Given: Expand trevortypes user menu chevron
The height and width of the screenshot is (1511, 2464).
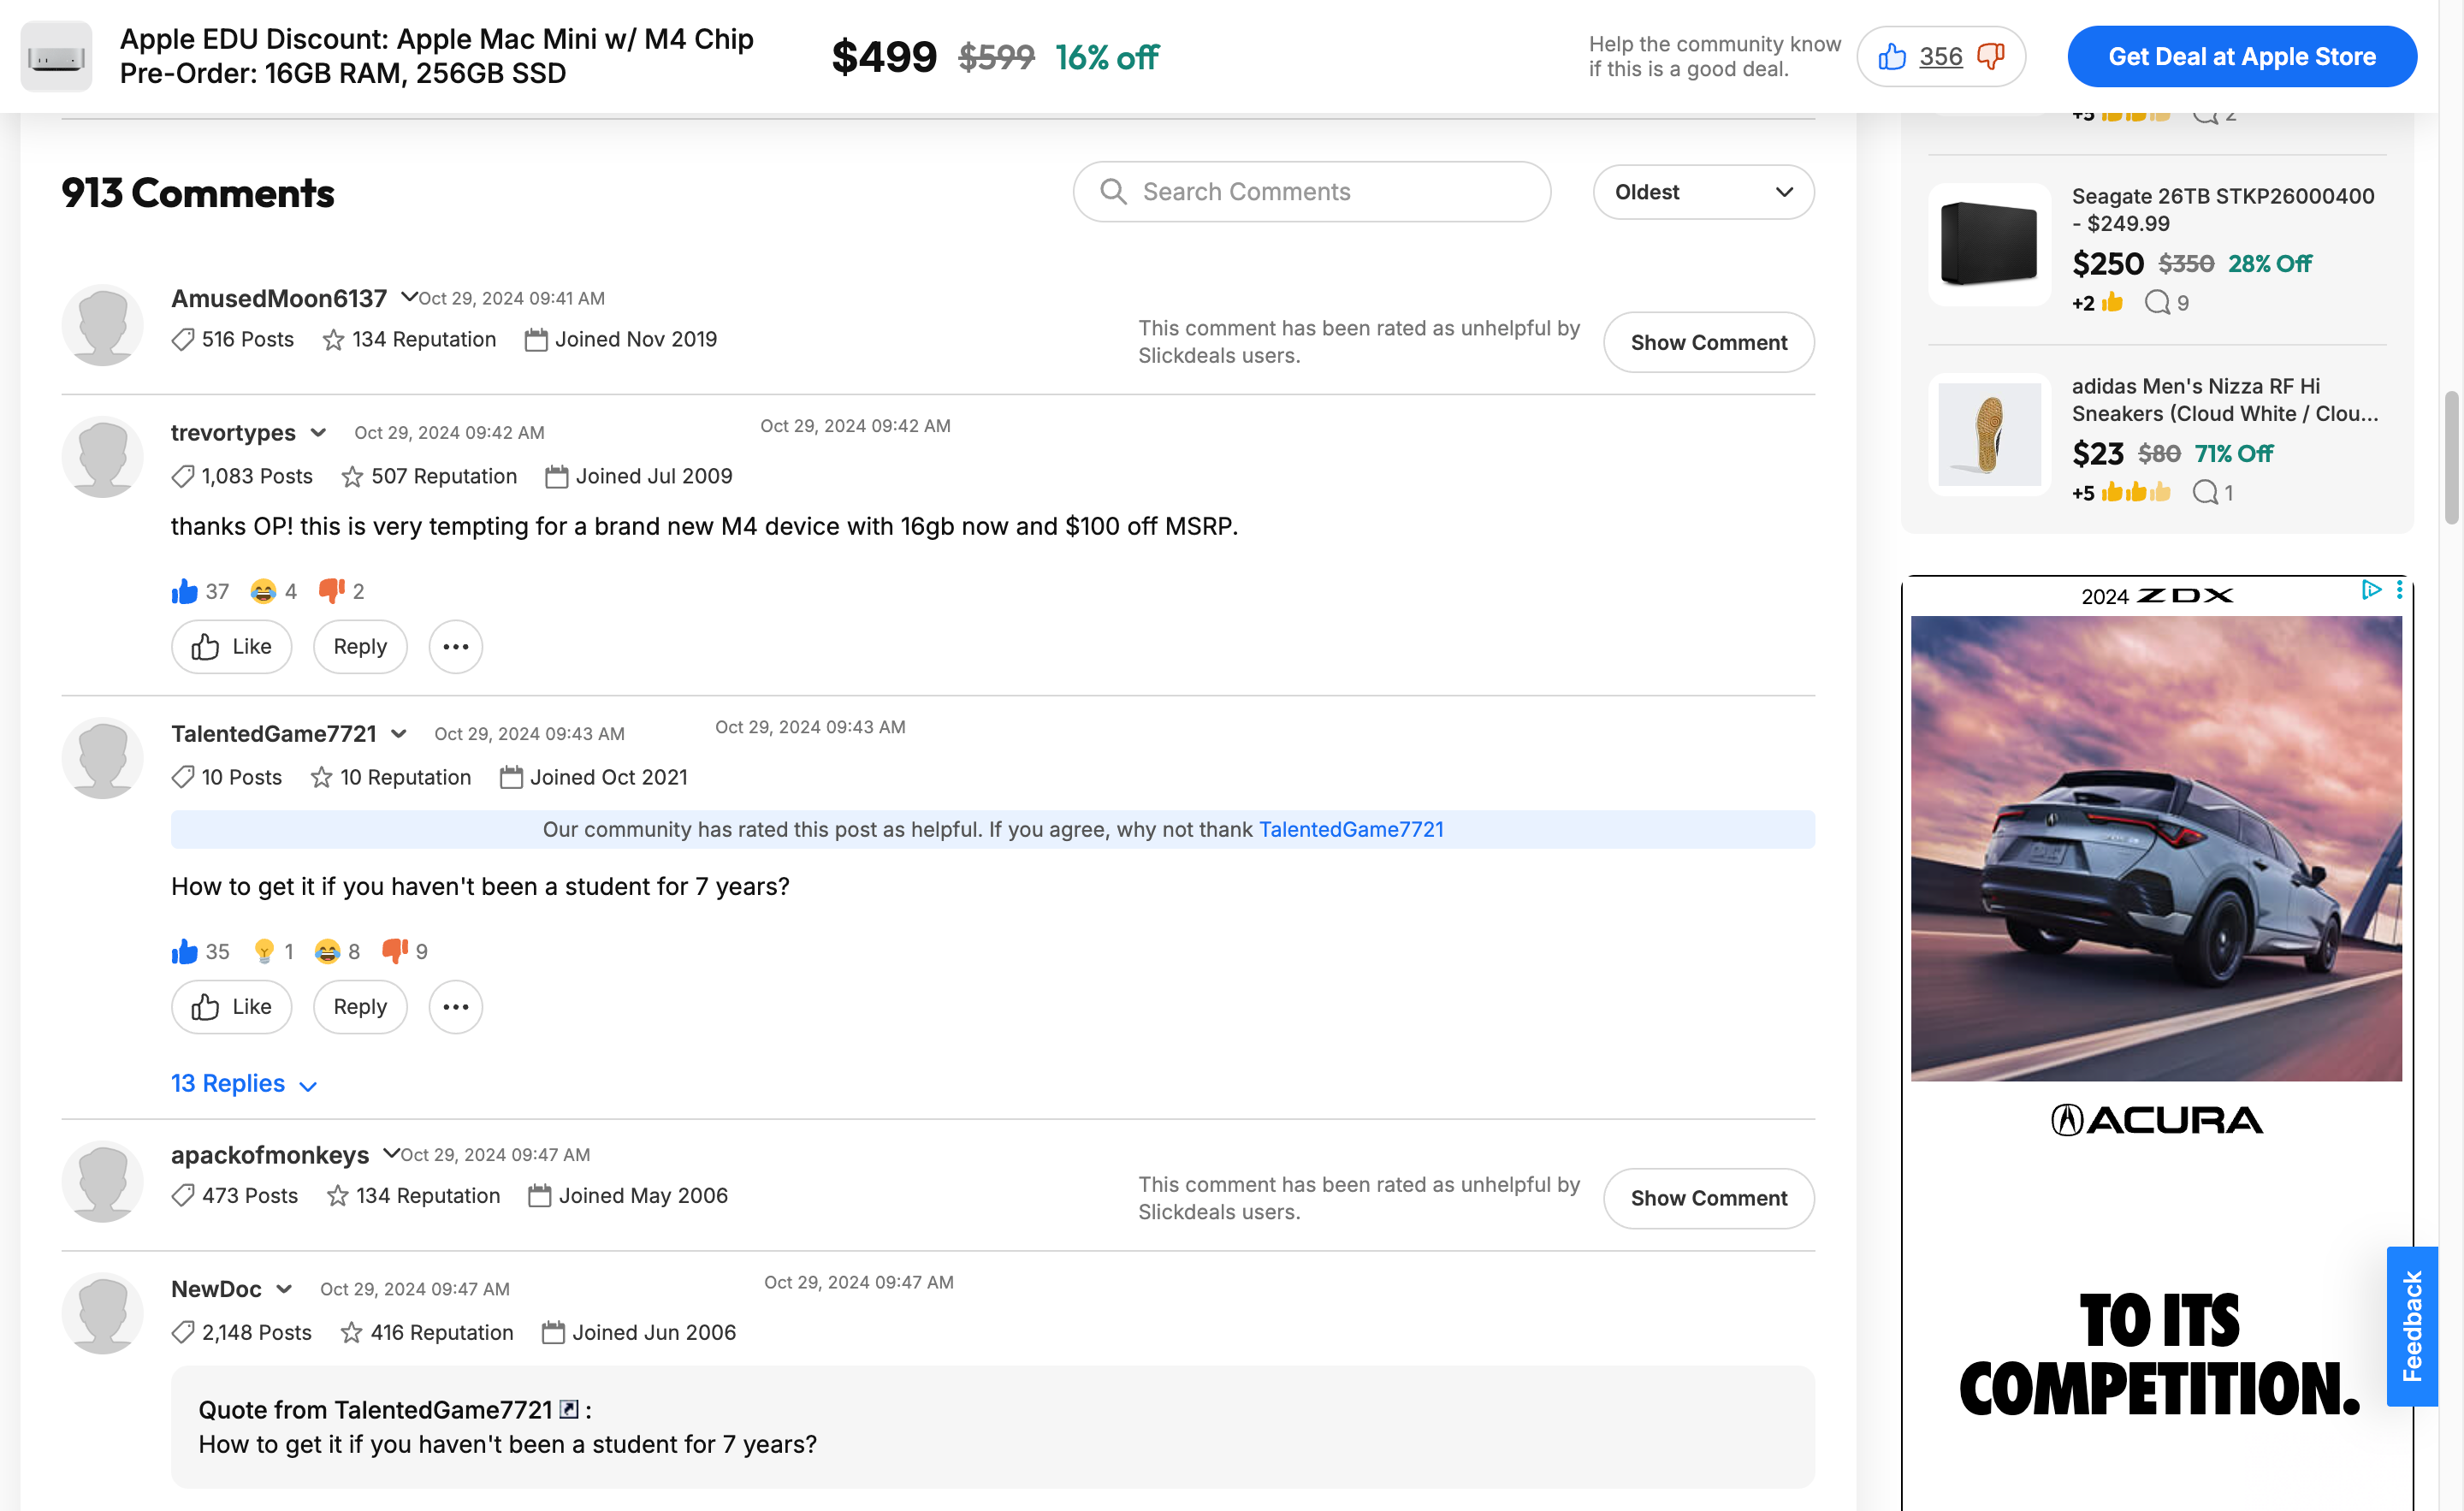Looking at the screenshot, I should (x=318, y=433).
